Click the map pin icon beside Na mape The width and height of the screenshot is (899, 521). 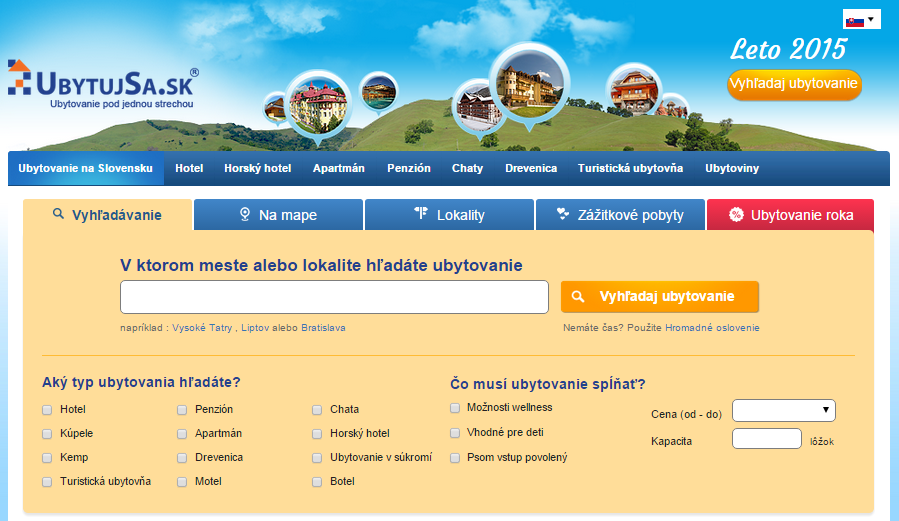(x=244, y=214)
